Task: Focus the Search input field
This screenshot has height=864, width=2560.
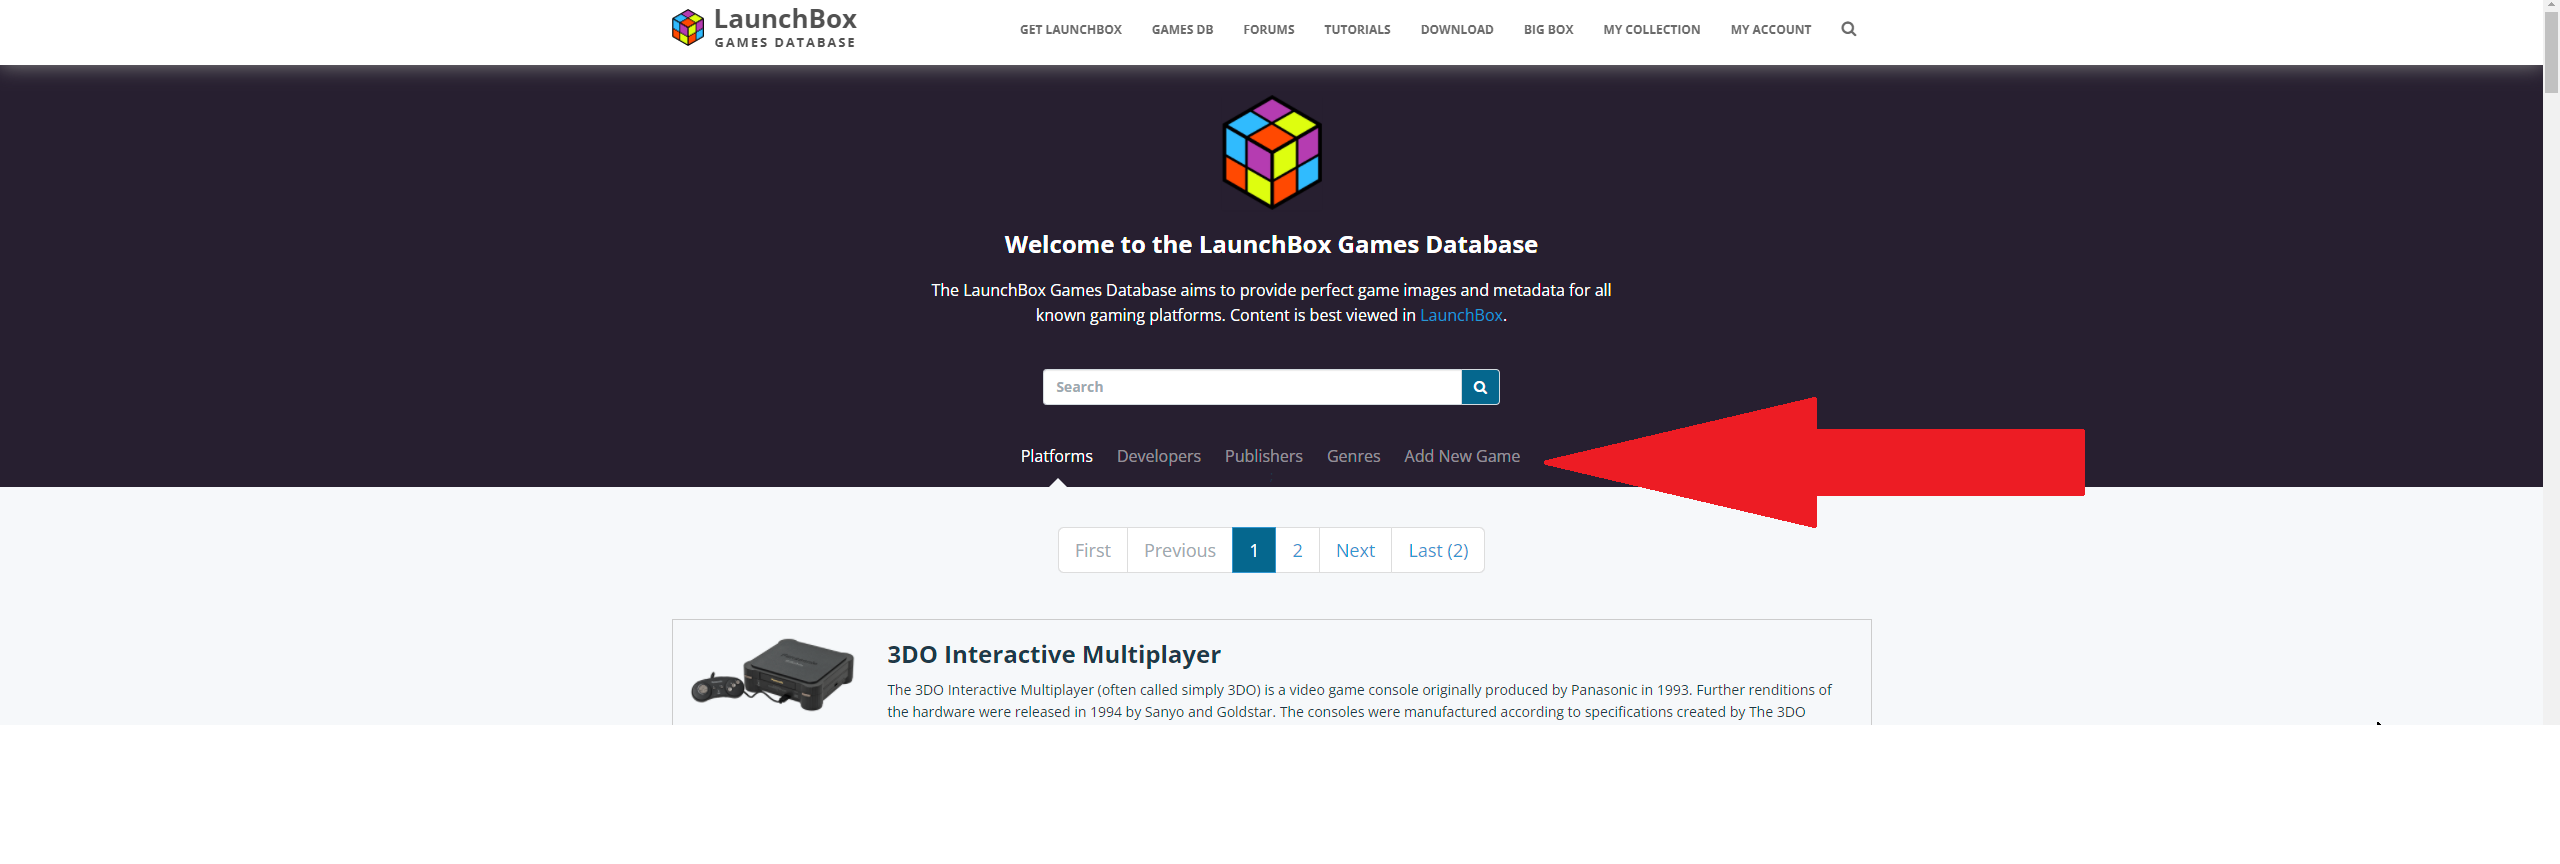Action: (1252, 387)
